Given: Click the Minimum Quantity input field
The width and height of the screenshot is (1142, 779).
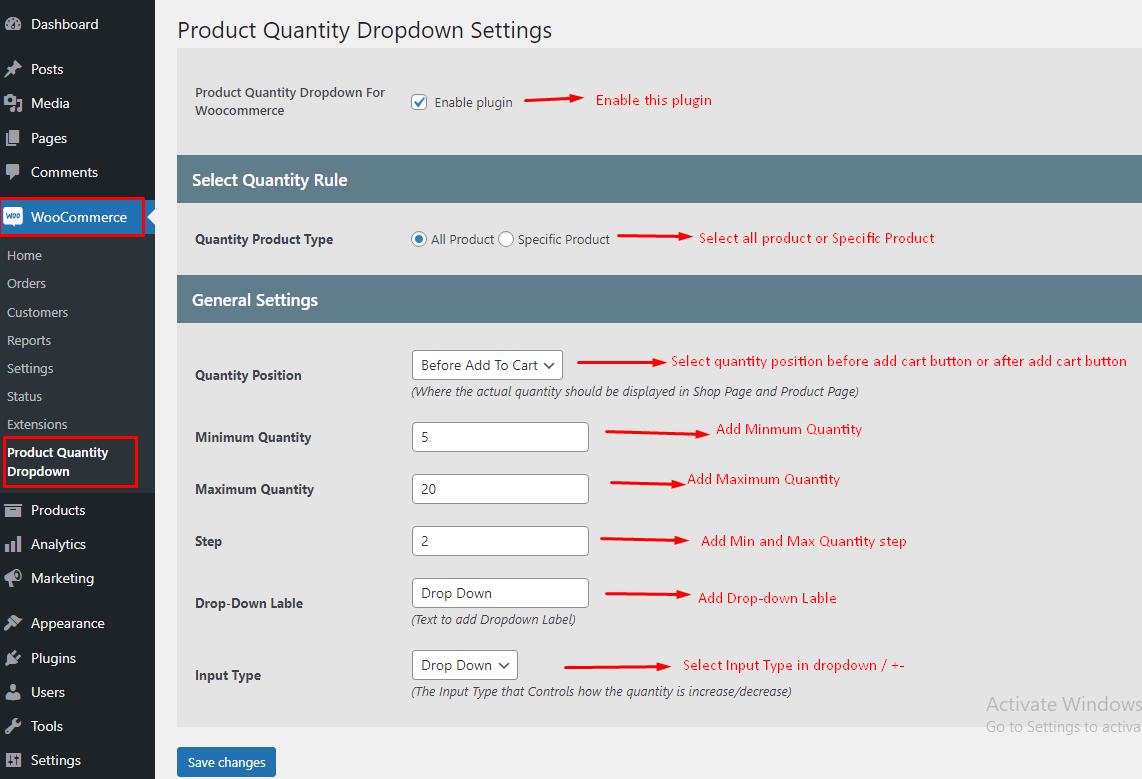Looking at the screenshot, I should (500, 437).
